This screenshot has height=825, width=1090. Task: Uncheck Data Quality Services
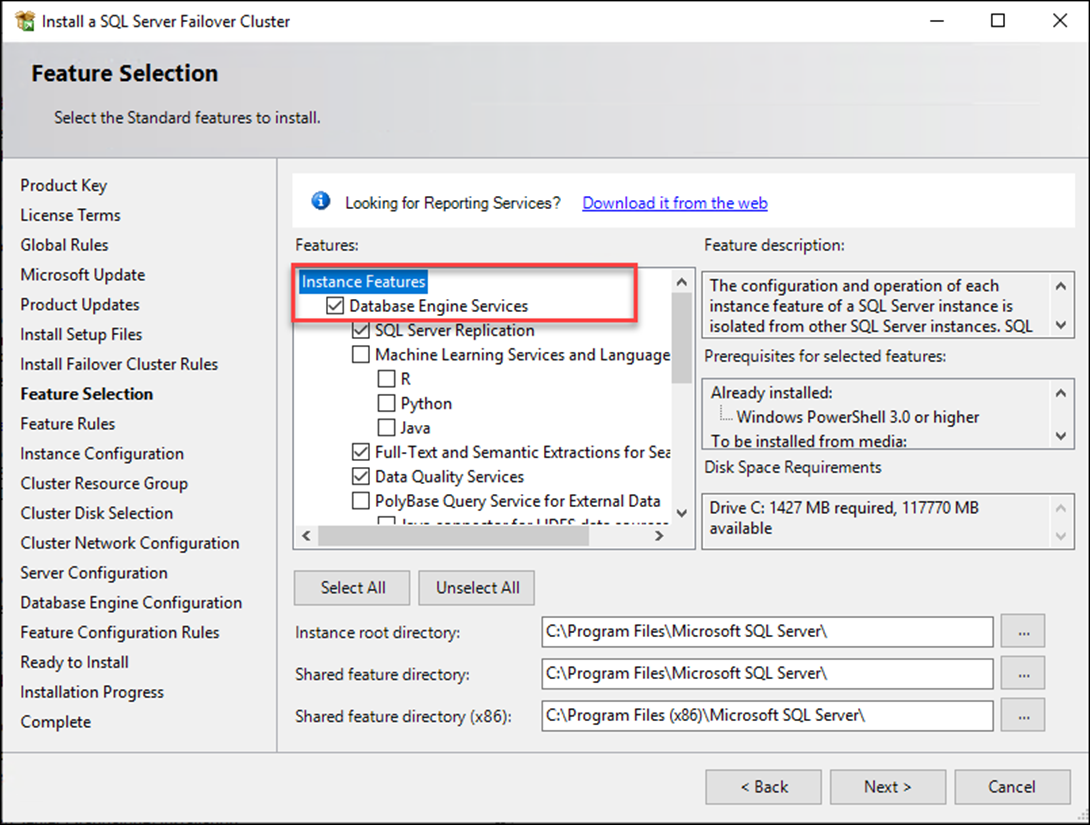coord(361,476)
